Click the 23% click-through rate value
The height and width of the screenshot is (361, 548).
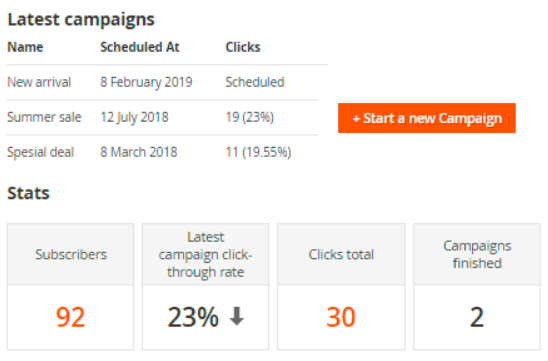point(193,317)
